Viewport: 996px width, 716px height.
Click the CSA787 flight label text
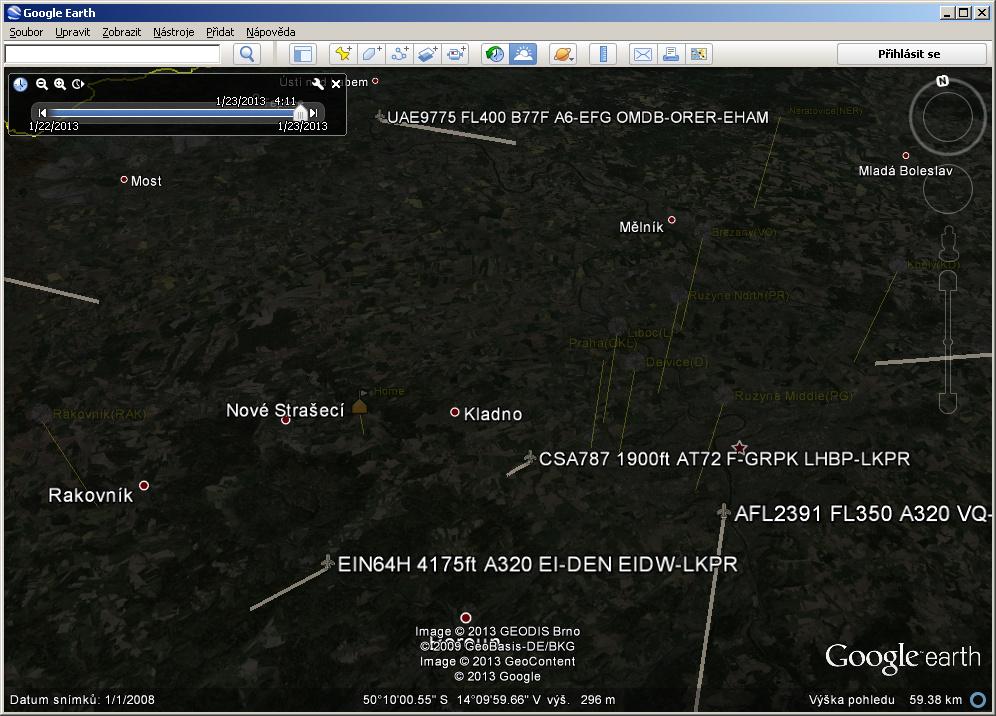click(x=724, y=459)
